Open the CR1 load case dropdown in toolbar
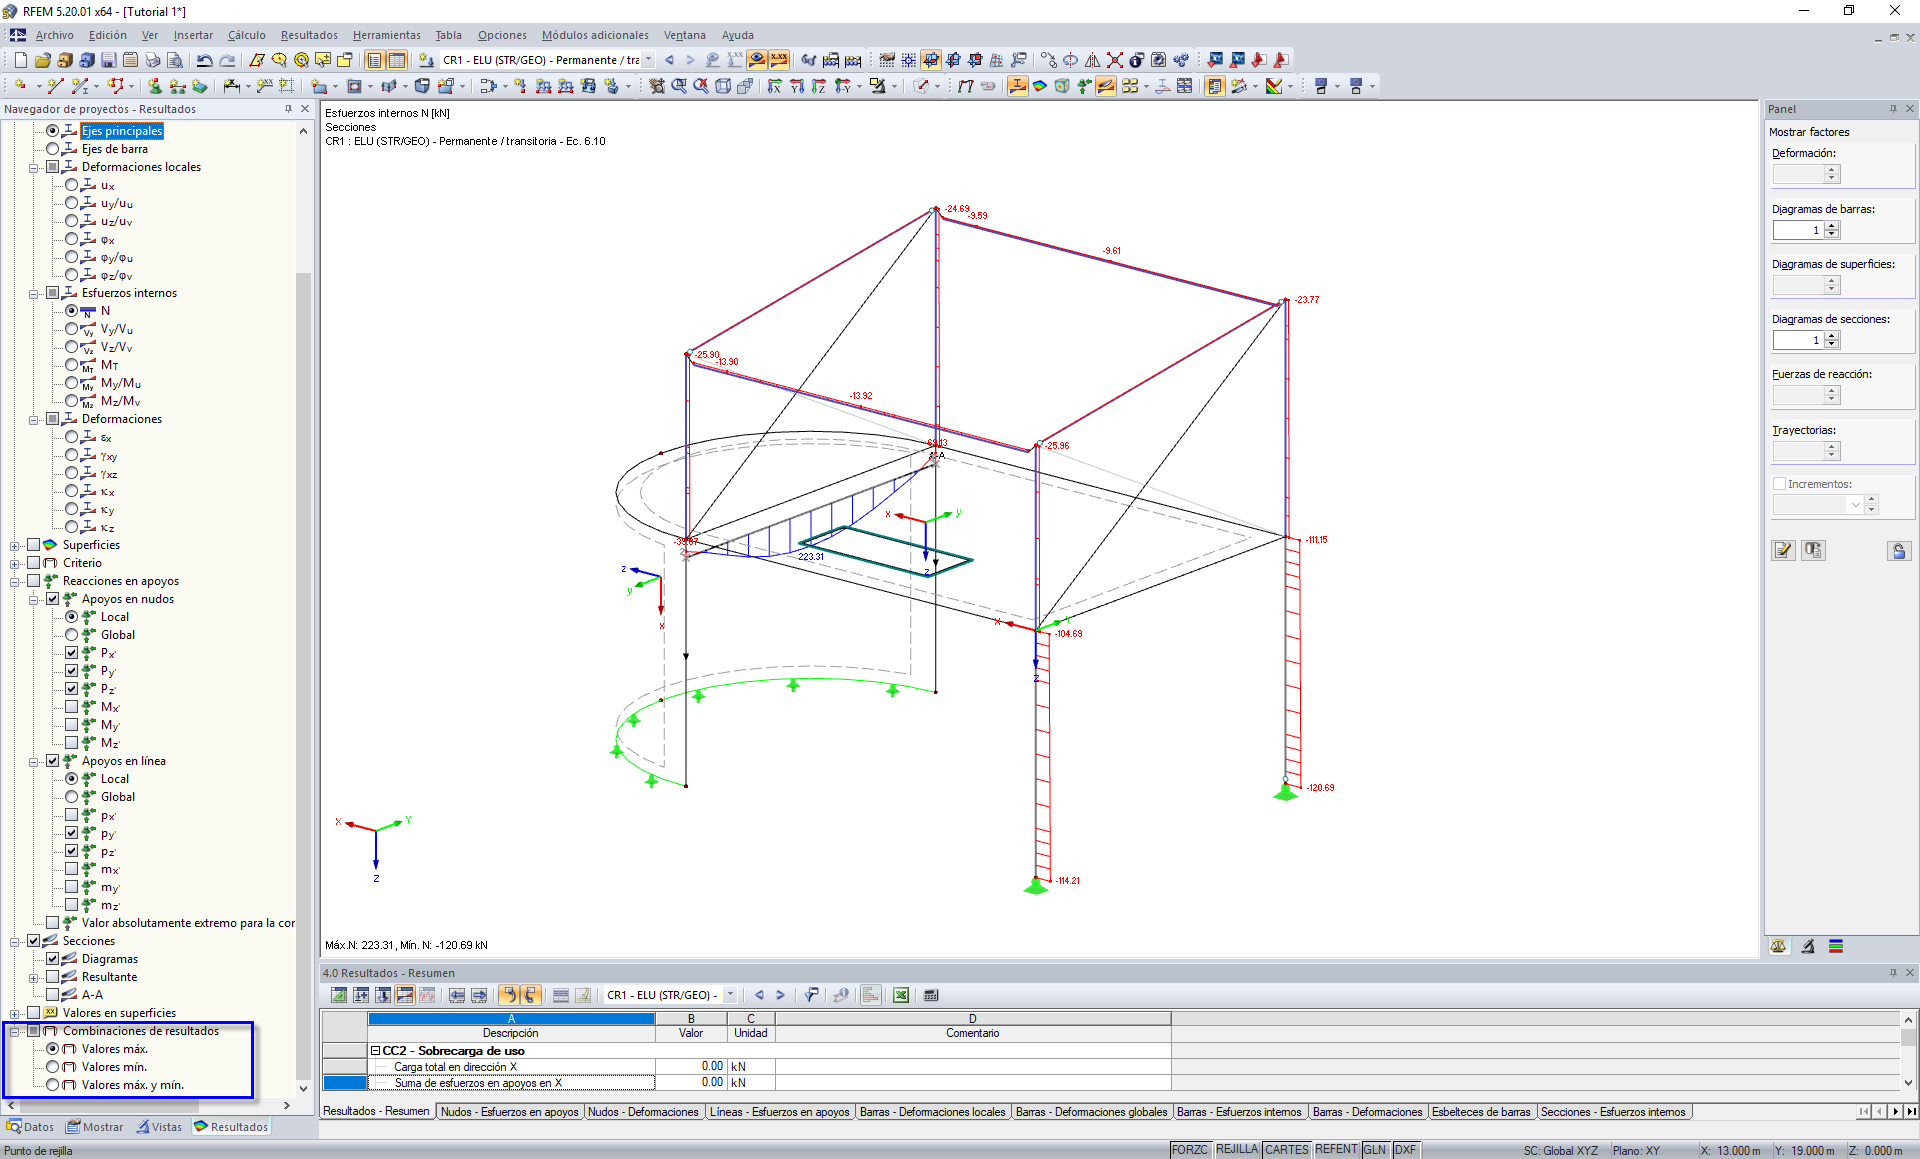1920x1159 pixels. [x=649, y=60]
